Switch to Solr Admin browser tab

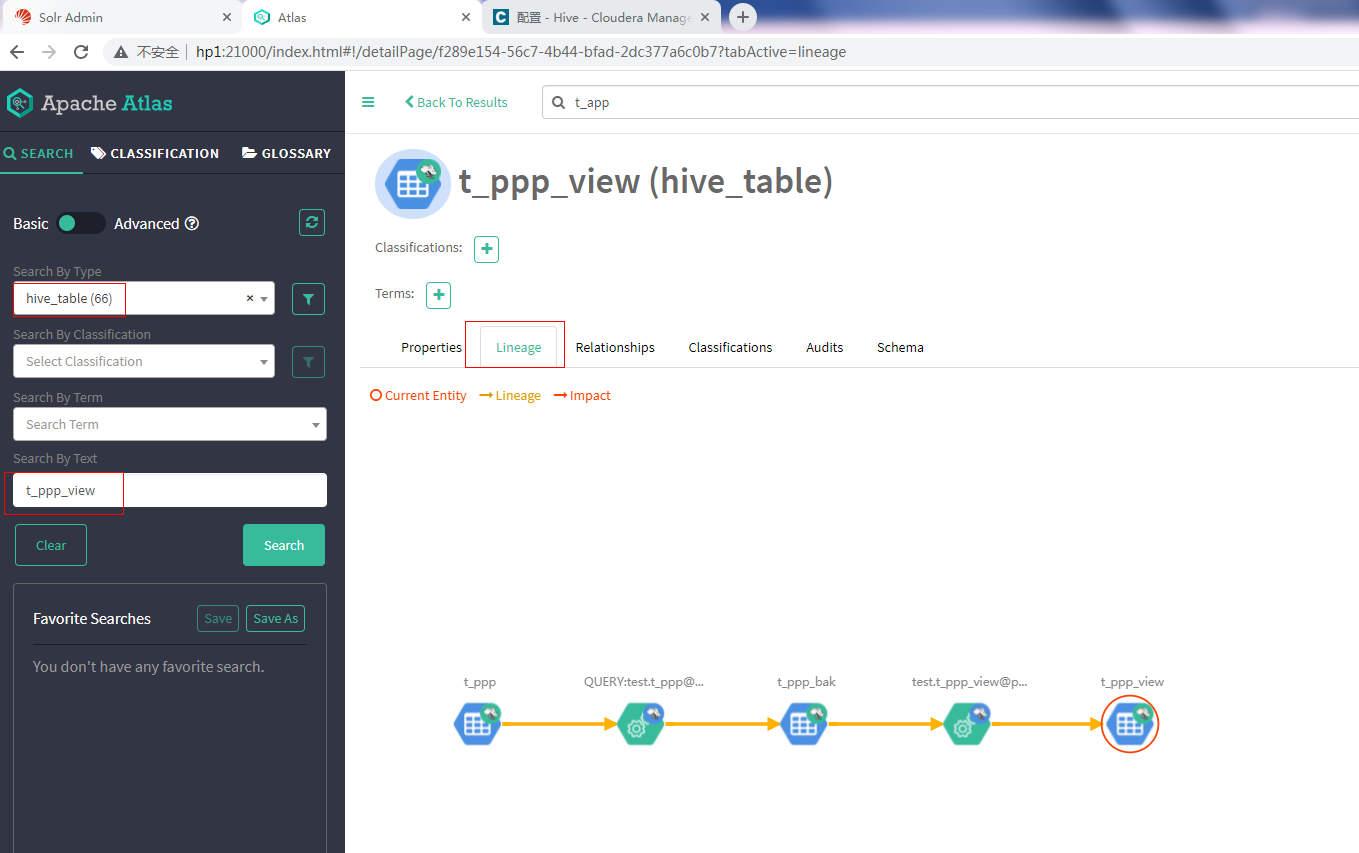coord(120,18)
